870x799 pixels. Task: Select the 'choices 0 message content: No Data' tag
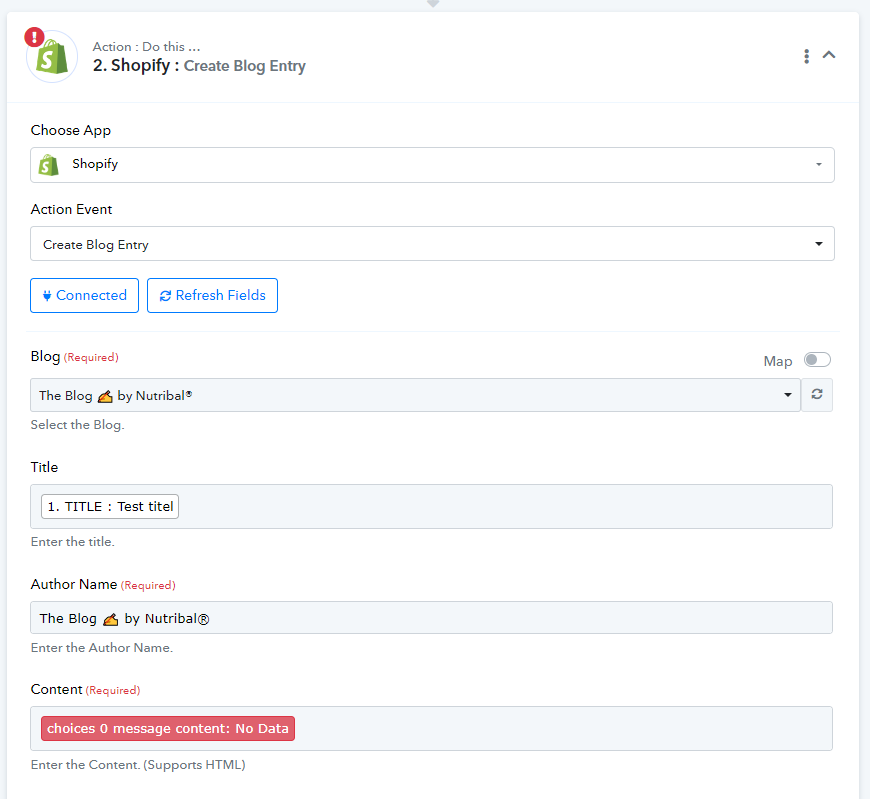coord(168,729)
